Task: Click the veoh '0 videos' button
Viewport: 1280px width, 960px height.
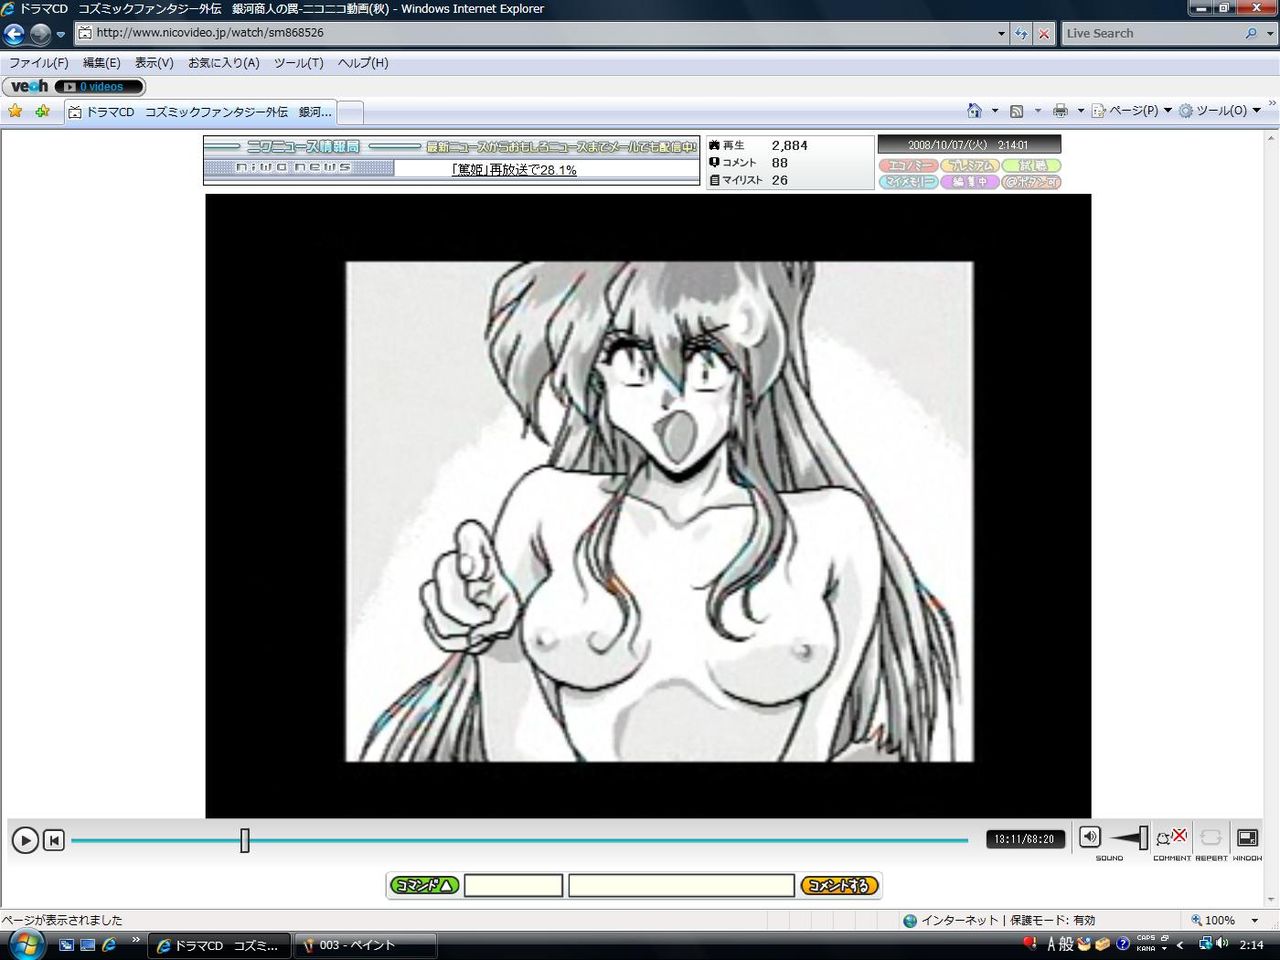Action: point(98,87)
